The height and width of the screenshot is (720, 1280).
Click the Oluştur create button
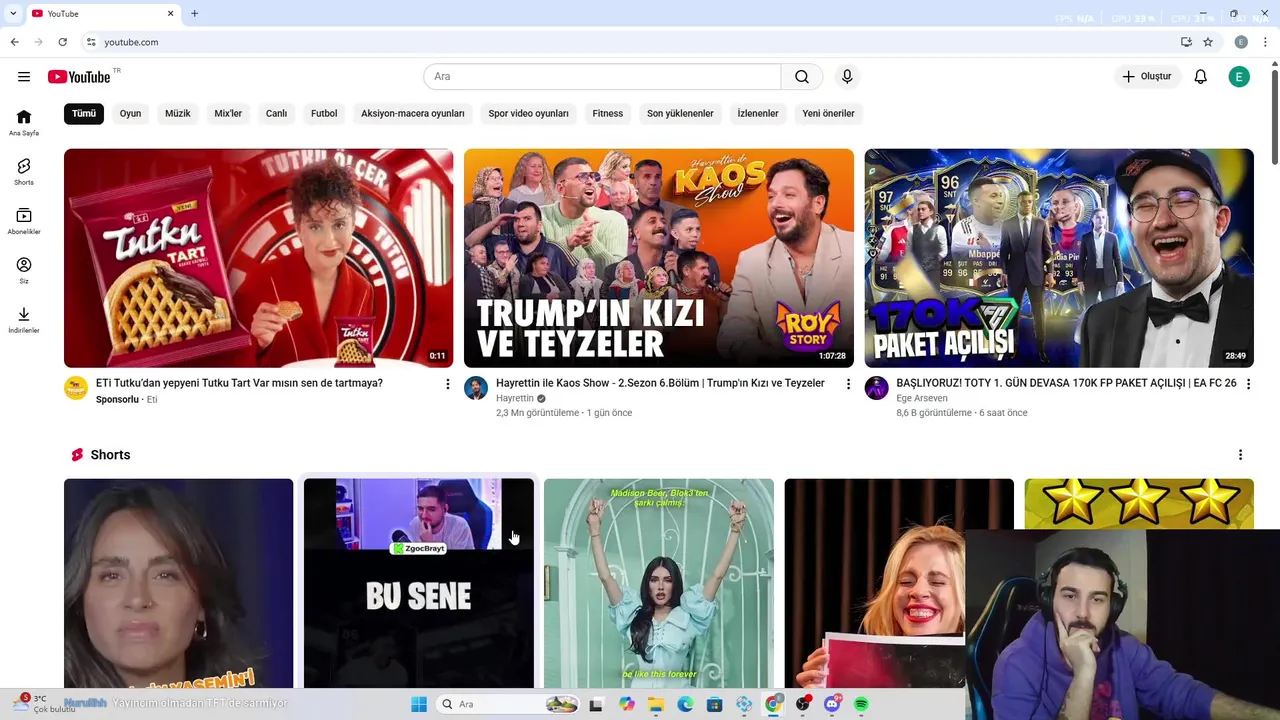pyautogui.click(x=1147, y=77)
